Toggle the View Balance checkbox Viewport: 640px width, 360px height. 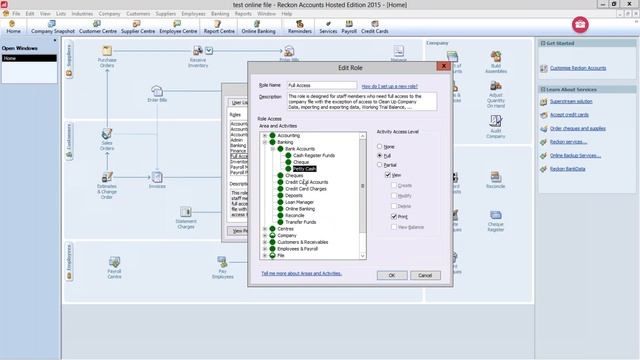[x=394, y=227]
